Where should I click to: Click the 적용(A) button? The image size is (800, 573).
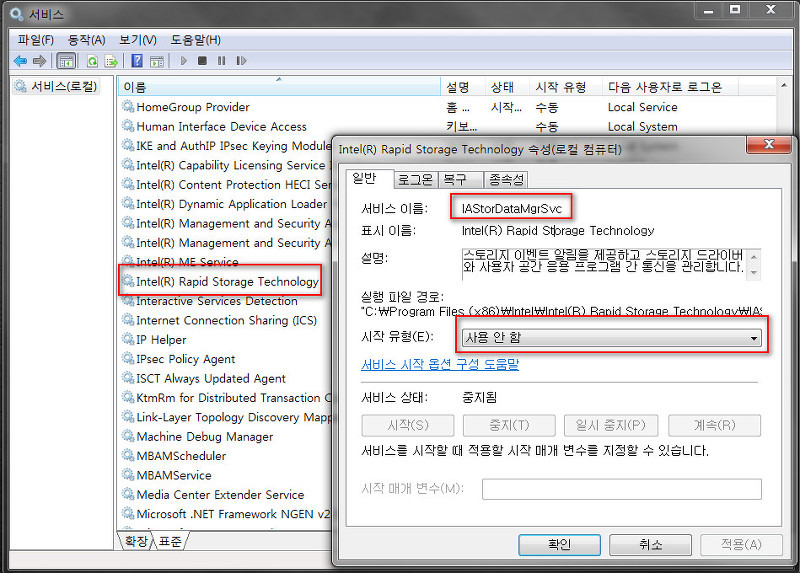tap(741, 544)
